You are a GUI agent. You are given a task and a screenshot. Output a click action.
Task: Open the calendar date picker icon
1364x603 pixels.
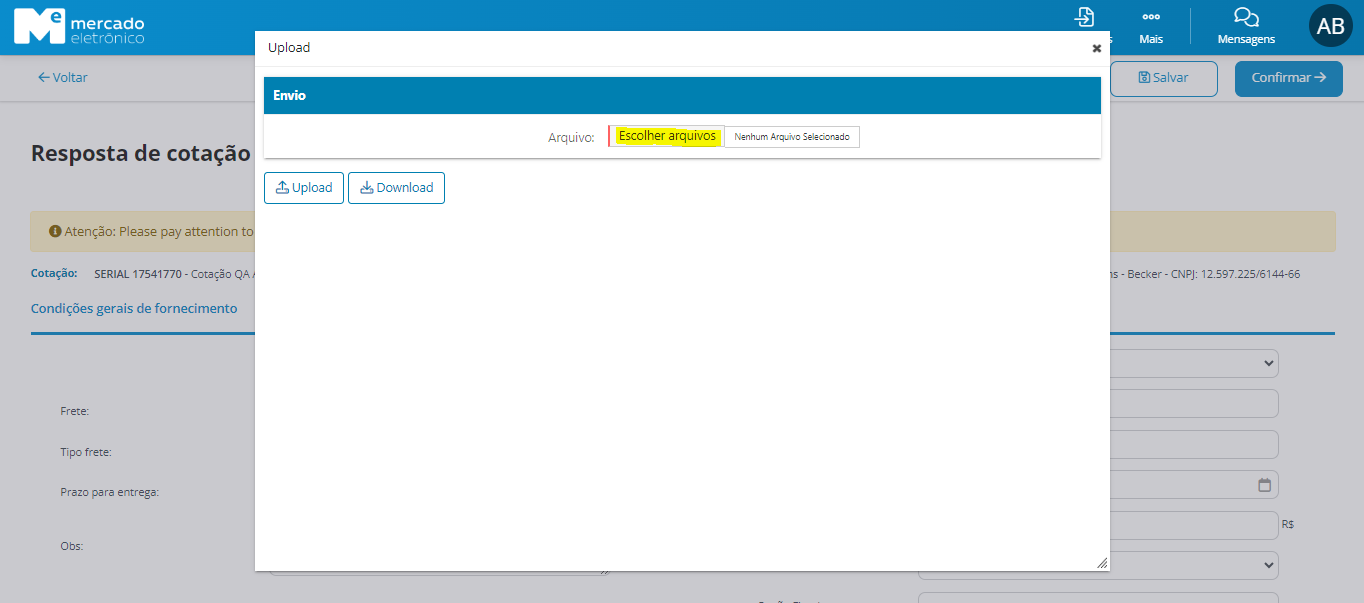point(1264,485)
